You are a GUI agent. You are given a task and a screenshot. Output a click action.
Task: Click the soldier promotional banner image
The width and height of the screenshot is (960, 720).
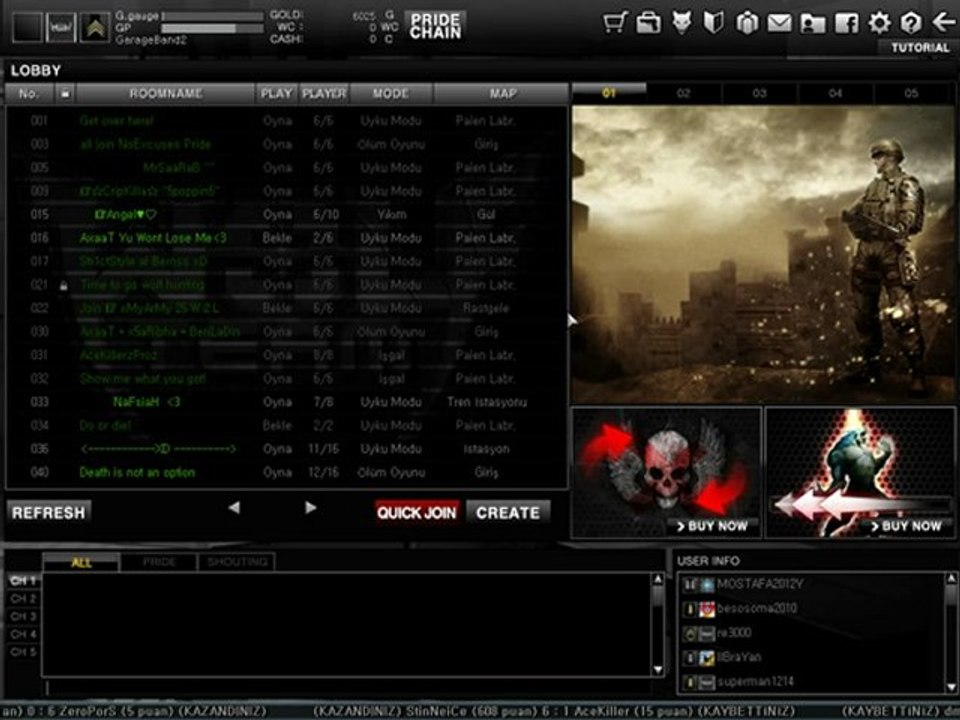tap(763, 254)
